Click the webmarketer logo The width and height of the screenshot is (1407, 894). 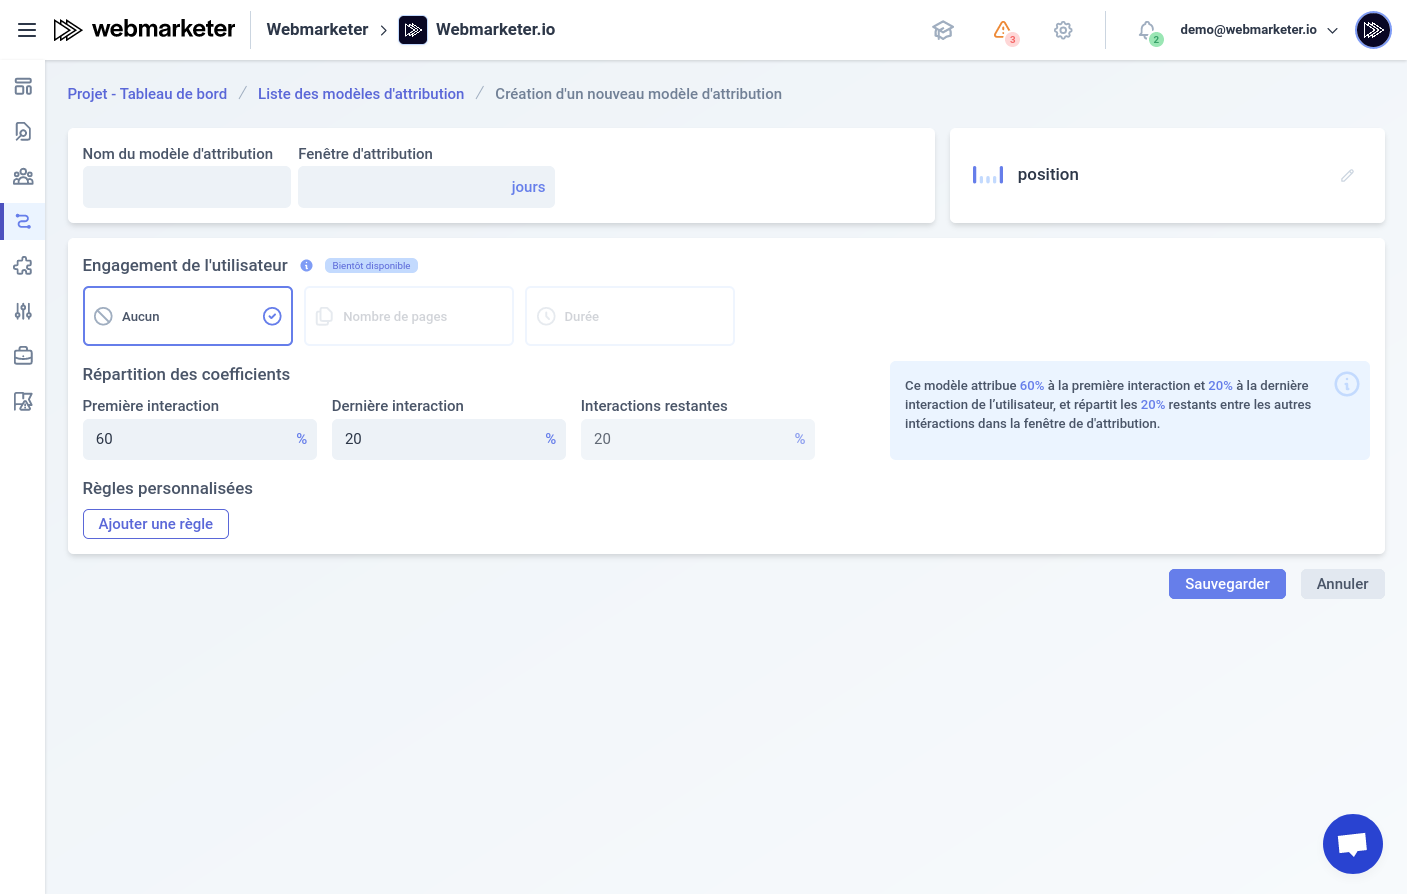tap(144, 30)
